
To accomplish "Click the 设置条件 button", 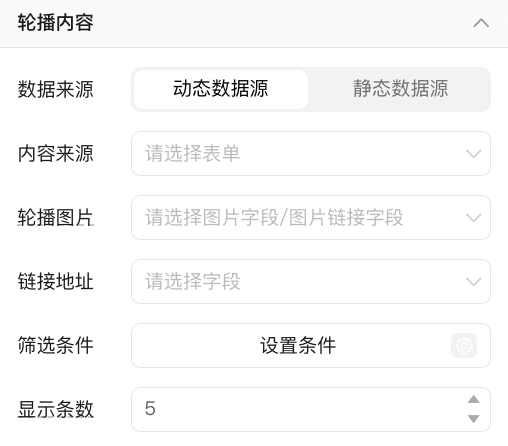I will pos(311,345).
